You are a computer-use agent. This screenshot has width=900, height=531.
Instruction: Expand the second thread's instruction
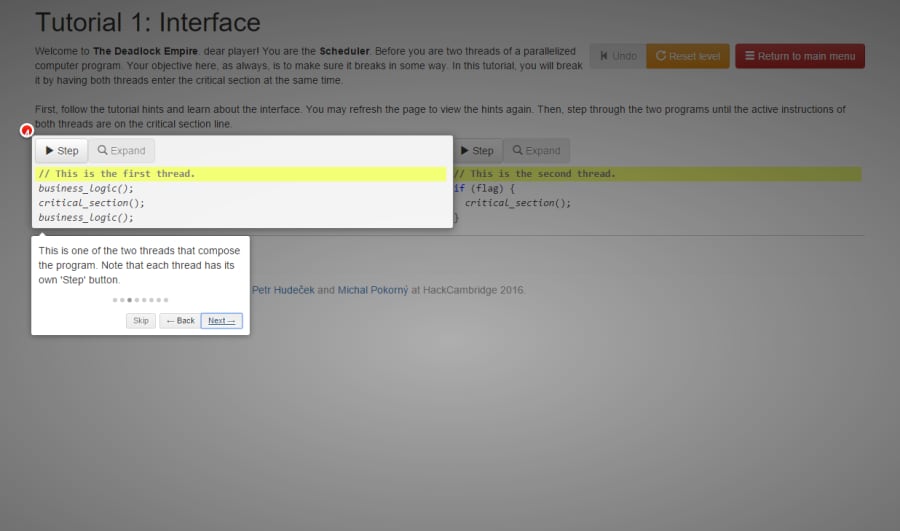[537, 150]
